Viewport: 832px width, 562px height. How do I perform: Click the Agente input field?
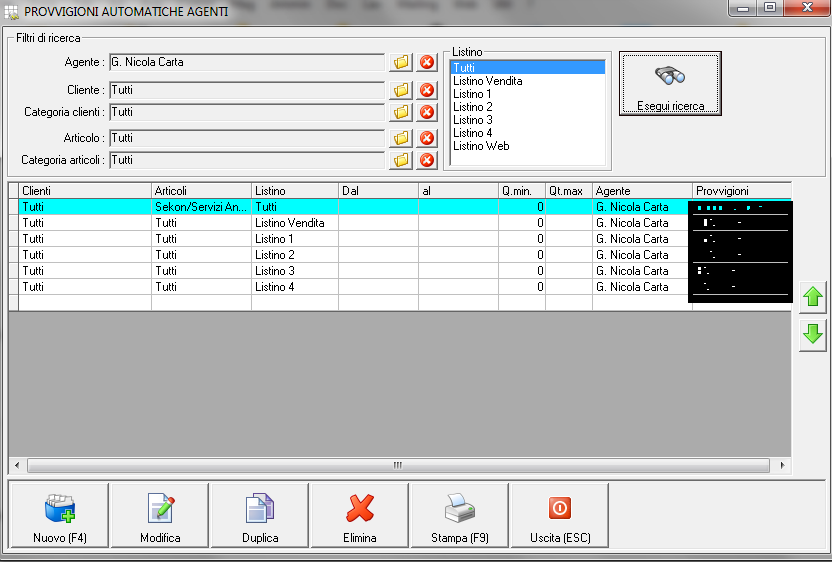[x=247, y=62]
